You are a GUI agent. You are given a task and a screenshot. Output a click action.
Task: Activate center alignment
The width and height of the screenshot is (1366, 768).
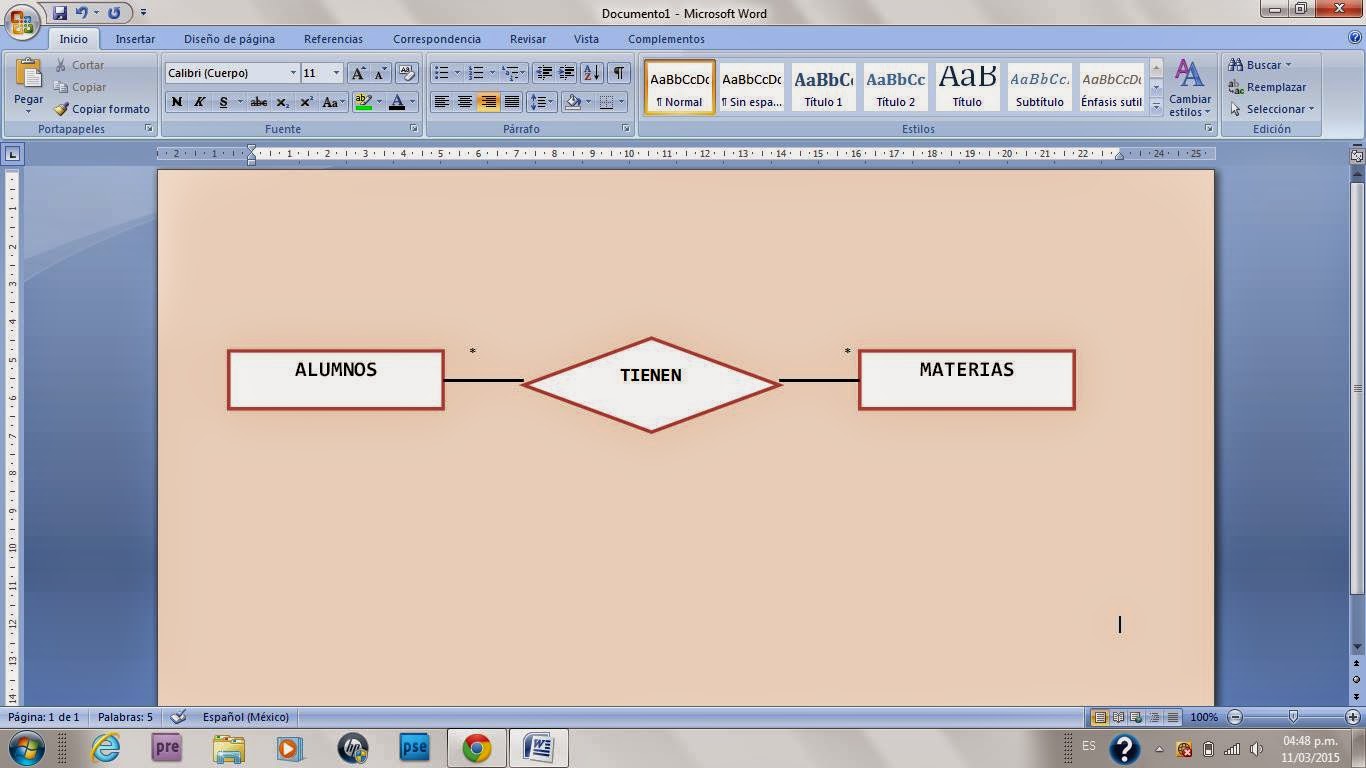point(465,102)
